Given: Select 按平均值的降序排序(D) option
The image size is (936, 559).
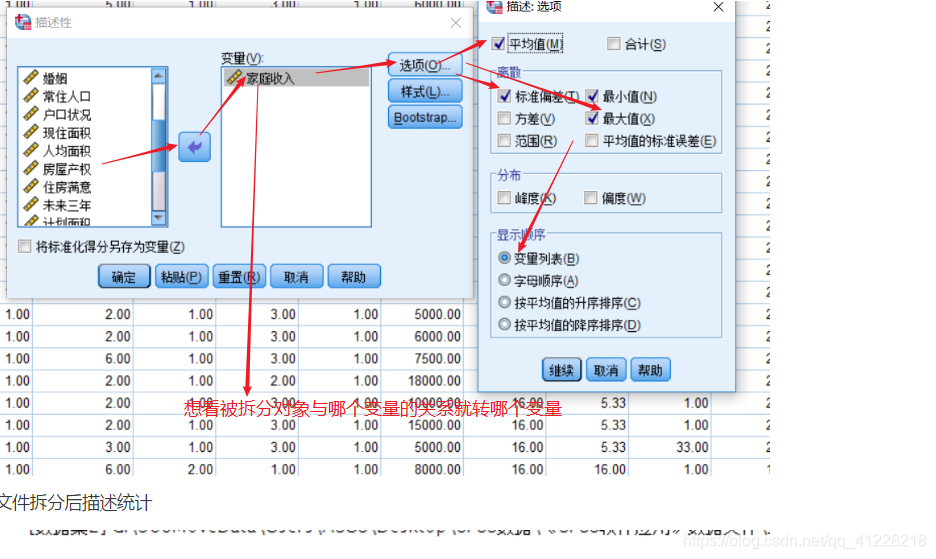Looking at the screenshot, I should (x=504, y=324).
